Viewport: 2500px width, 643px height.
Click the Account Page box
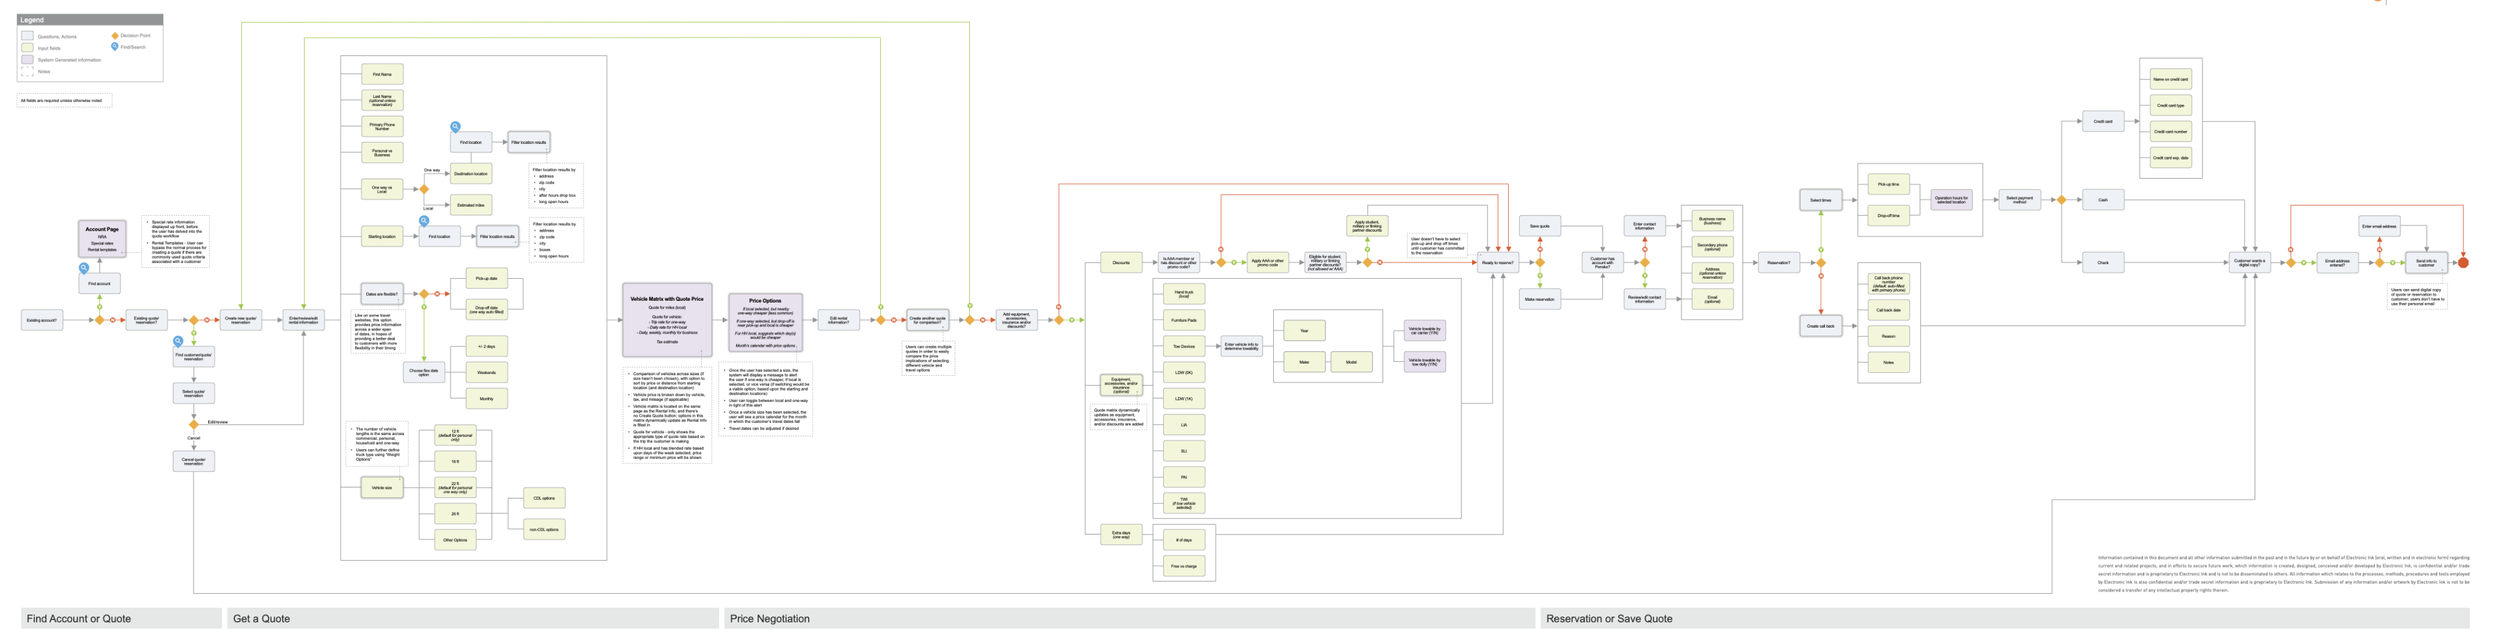coord(102,239)
